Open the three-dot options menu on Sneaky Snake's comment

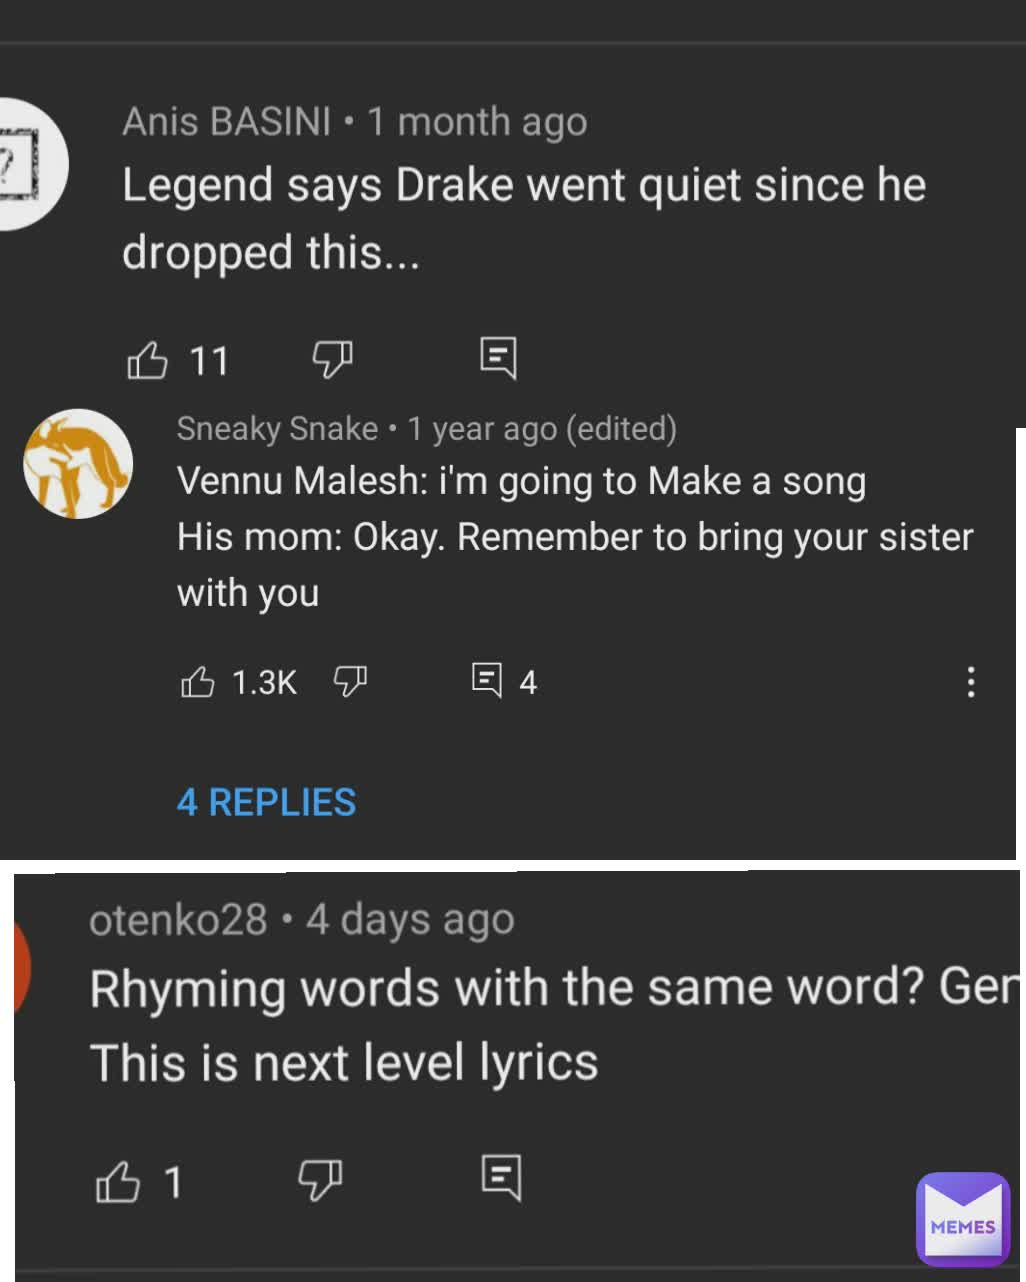971,682
